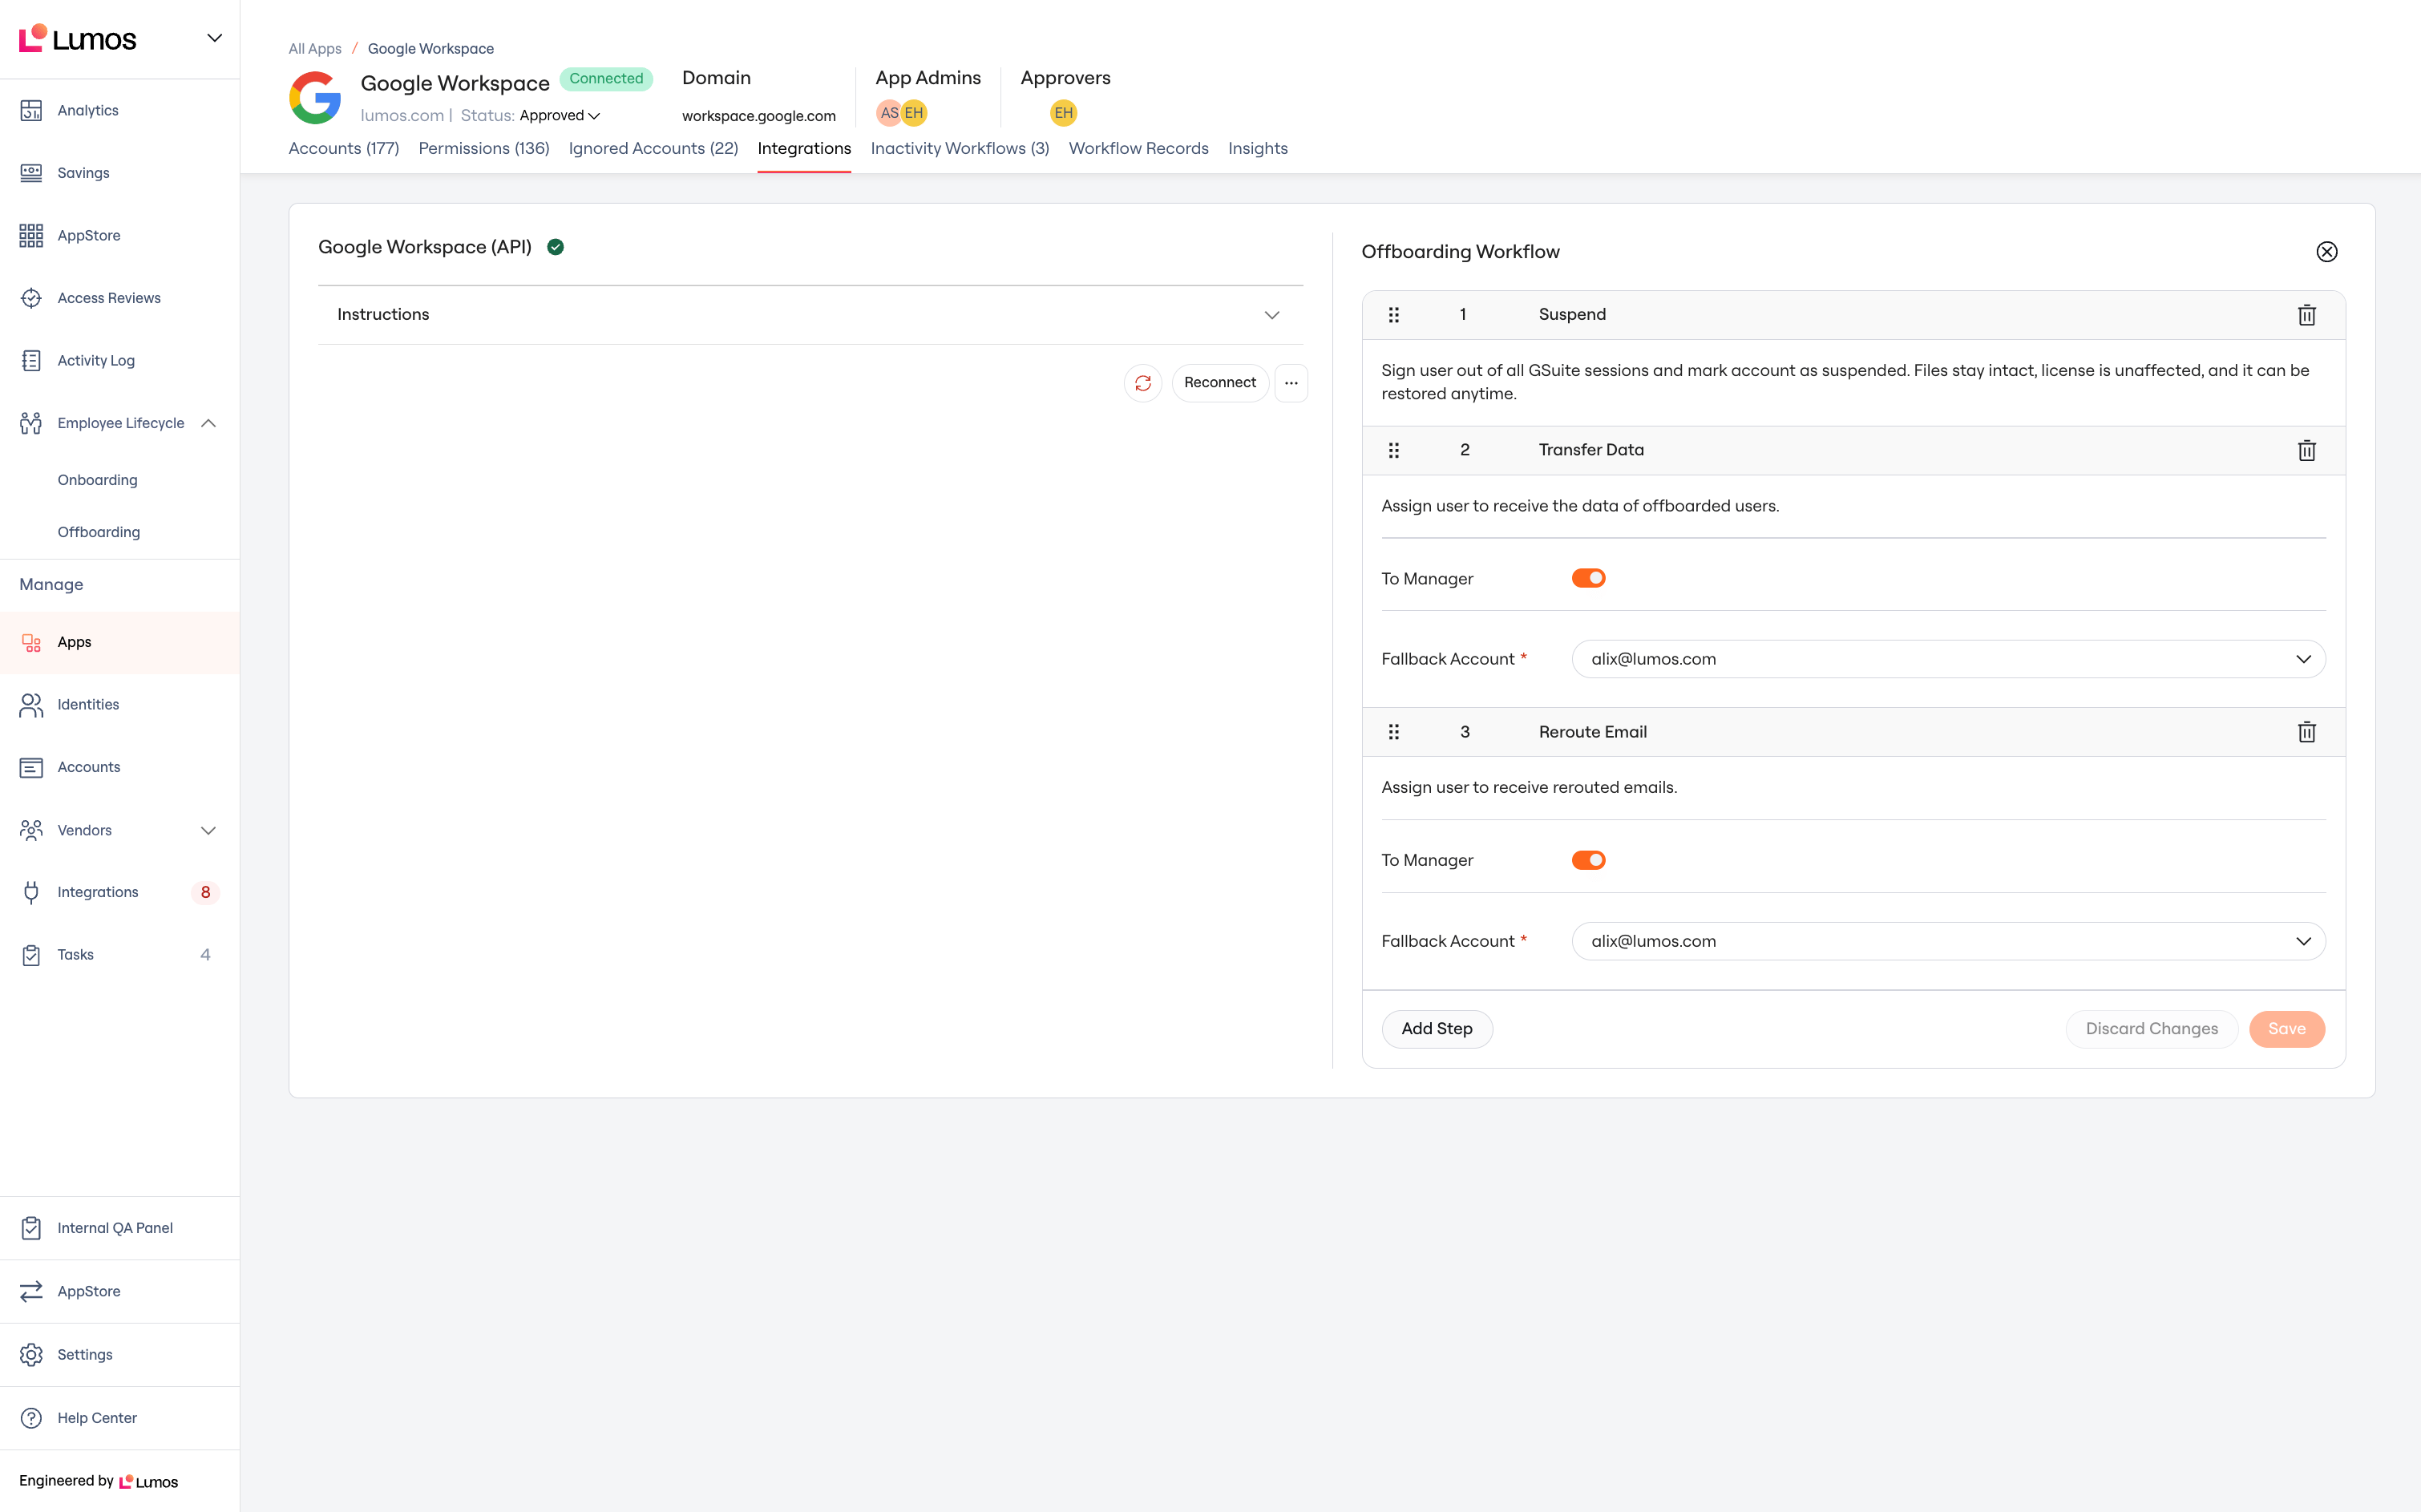Open Reroute Email Fallback Account dropdown
Screen dimensions: 2421x1512
pos(1948,941)
